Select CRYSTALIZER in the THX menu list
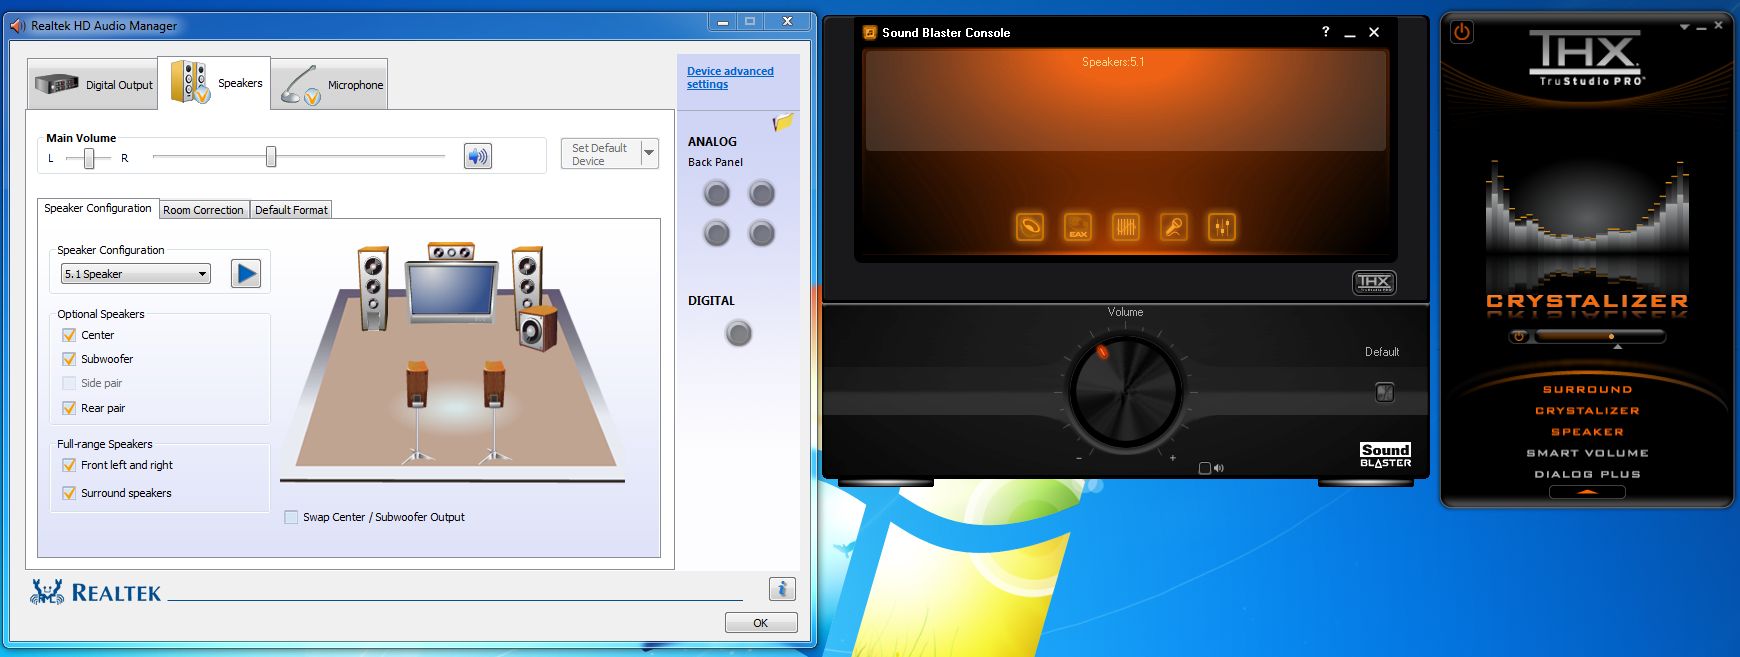The width and height of the screenshot is (1740, 657). click(x=1587, y=410)
